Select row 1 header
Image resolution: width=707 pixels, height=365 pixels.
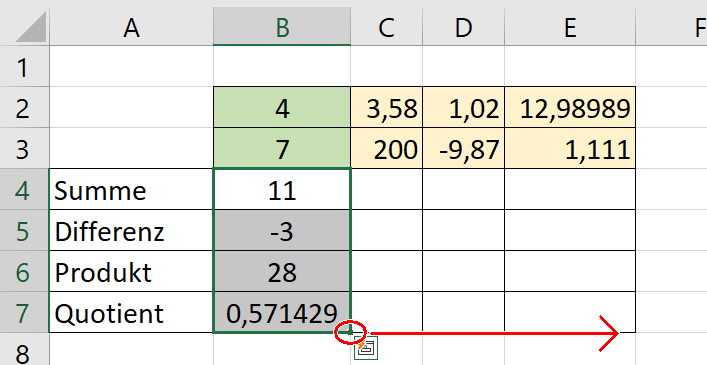point(24,66)
